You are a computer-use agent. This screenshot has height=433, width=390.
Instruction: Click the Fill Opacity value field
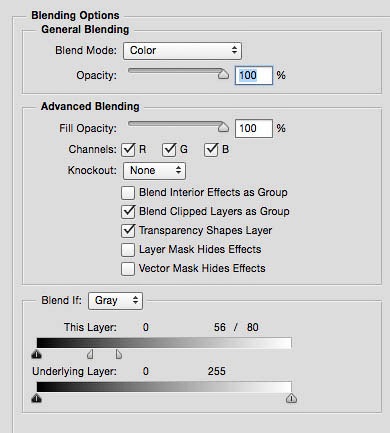(254, 128)
